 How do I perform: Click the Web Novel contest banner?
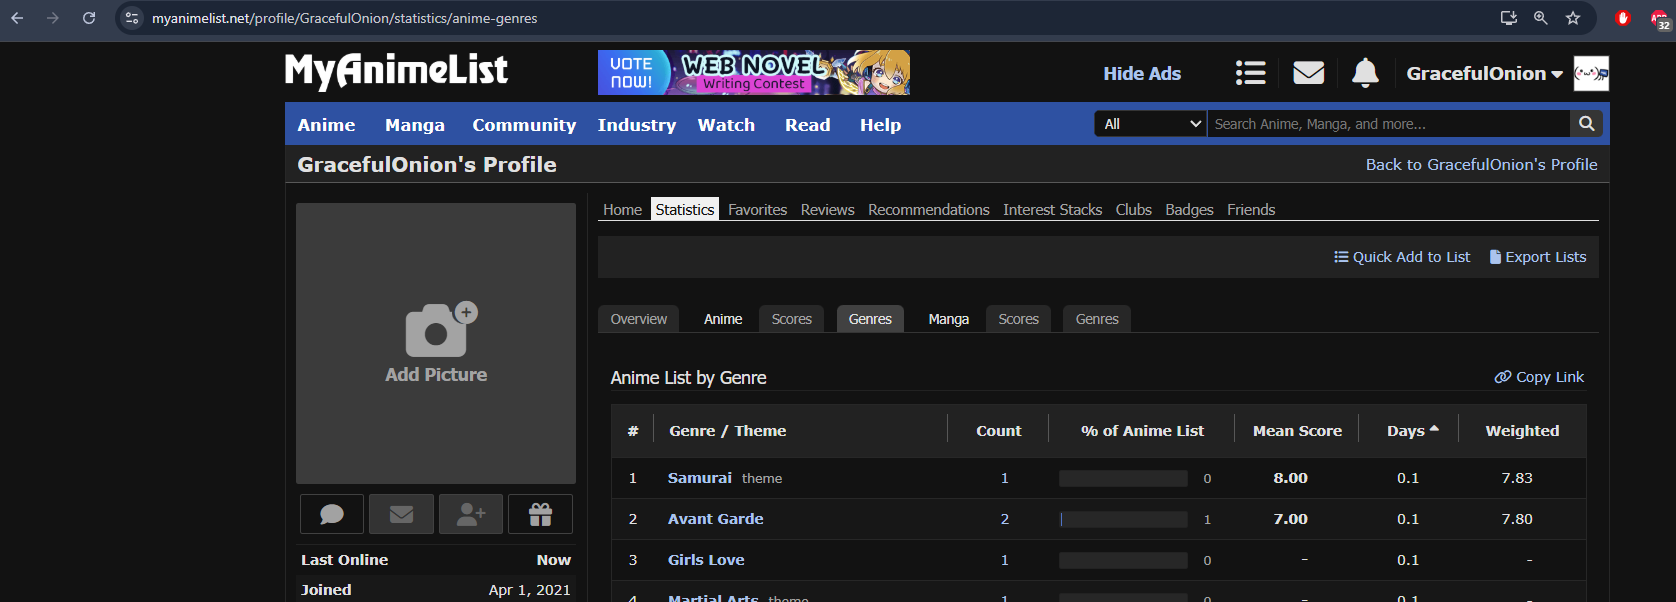(x=754, y=73)
